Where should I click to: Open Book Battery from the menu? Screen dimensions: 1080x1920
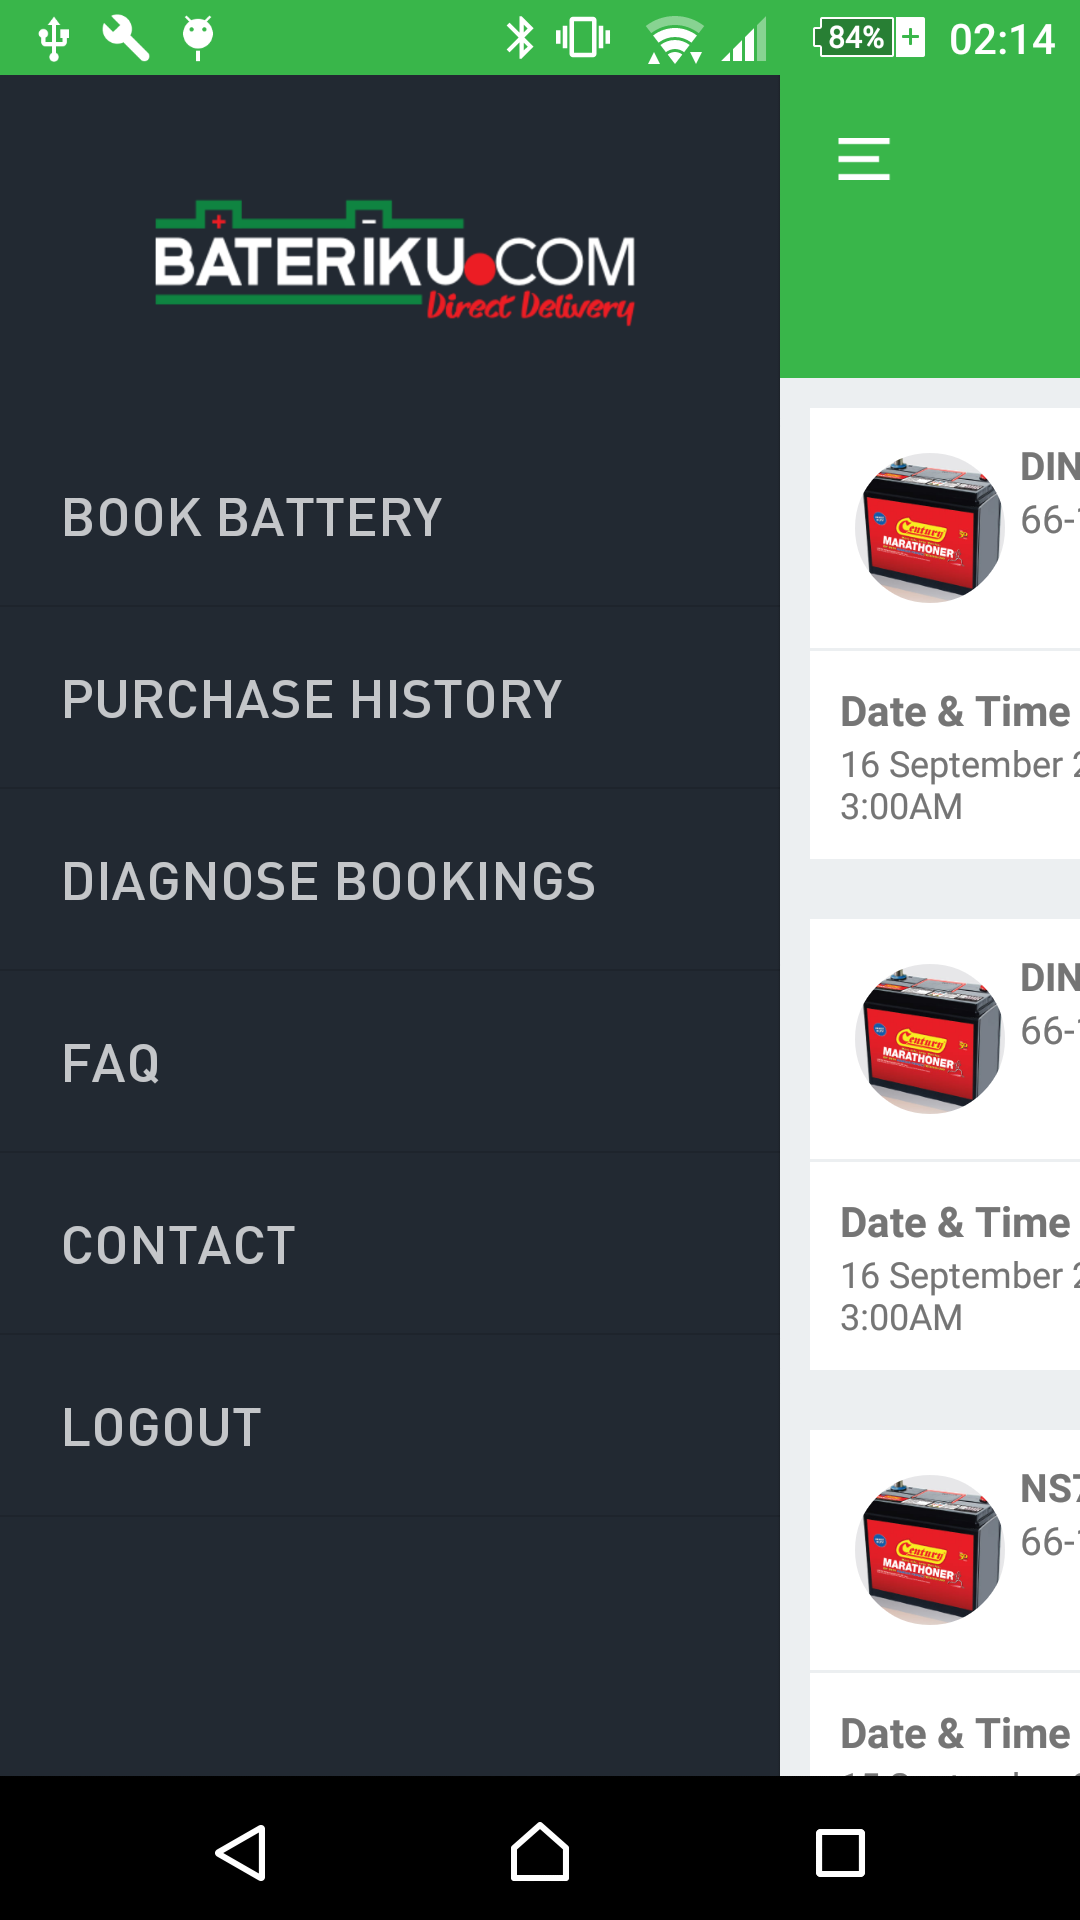(252, 518)
